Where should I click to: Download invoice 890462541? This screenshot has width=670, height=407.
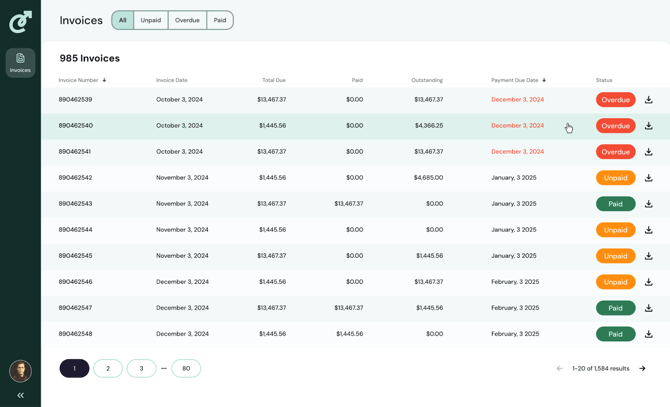[649, 152]
